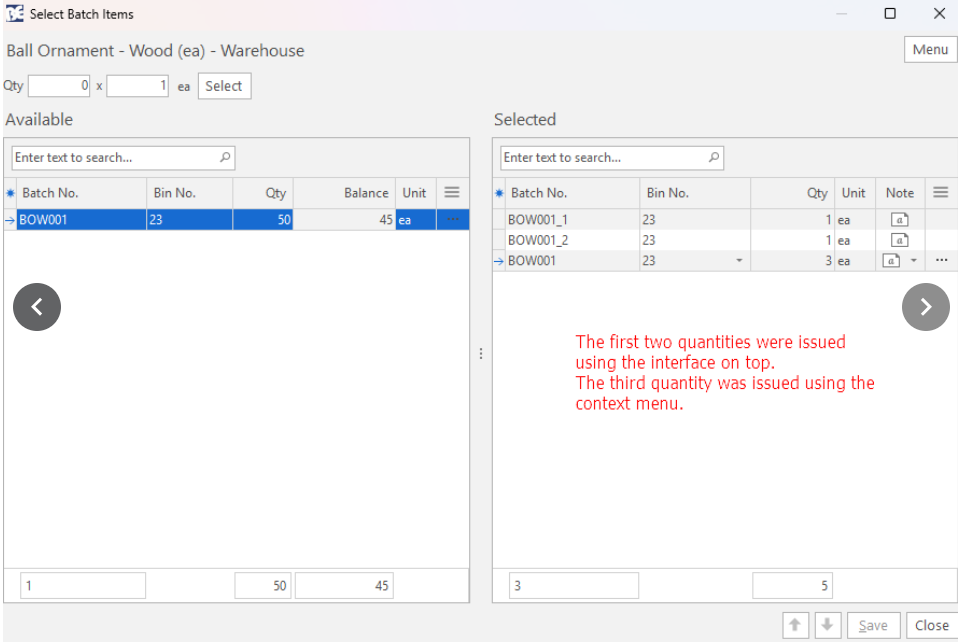Sort Selected by Bin No. header
Viewport: 958px width, 642px height.
695,193
